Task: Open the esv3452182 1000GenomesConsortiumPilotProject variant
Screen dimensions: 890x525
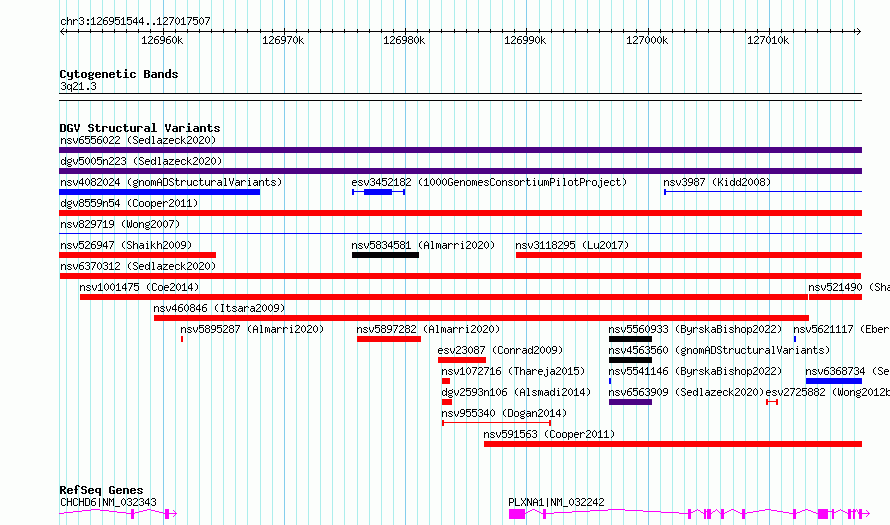Action: coord(489,182)
